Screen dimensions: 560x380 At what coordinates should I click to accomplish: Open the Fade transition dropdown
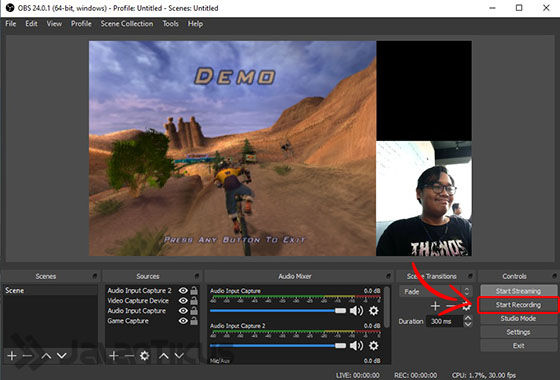[x=435, y=291]
